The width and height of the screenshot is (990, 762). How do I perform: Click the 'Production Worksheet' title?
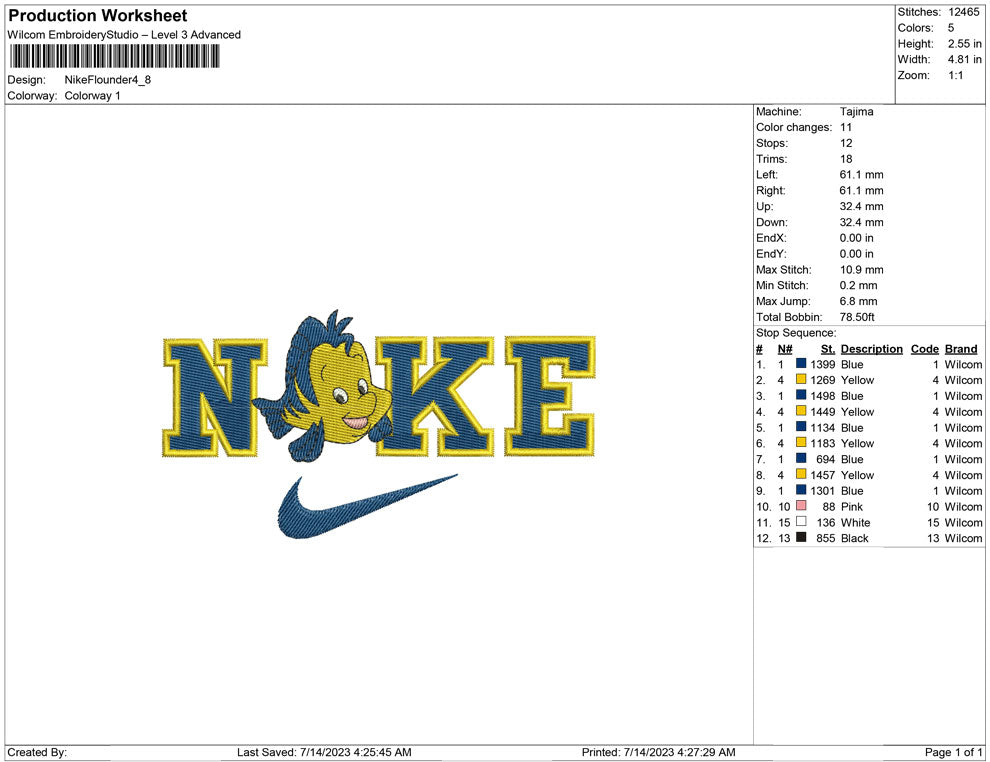pos(98,16)
